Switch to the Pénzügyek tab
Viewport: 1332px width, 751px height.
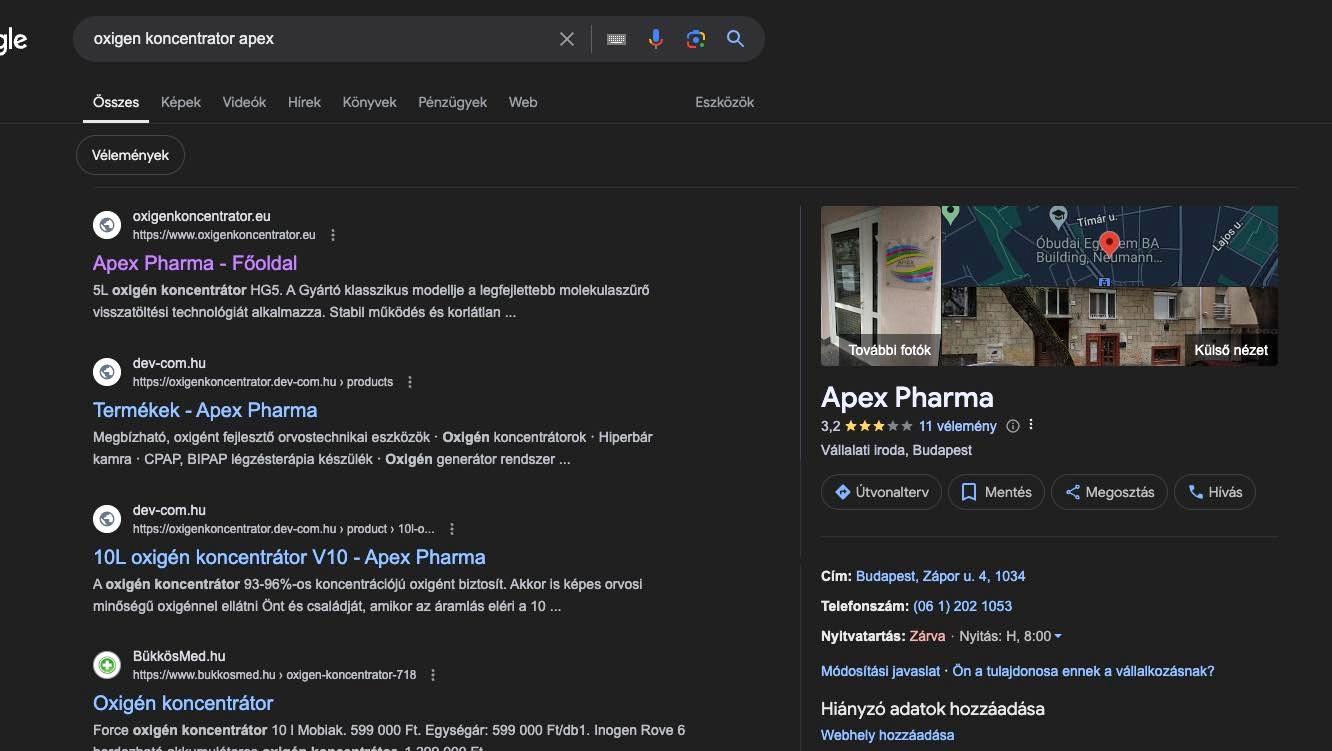pos(453,102)
